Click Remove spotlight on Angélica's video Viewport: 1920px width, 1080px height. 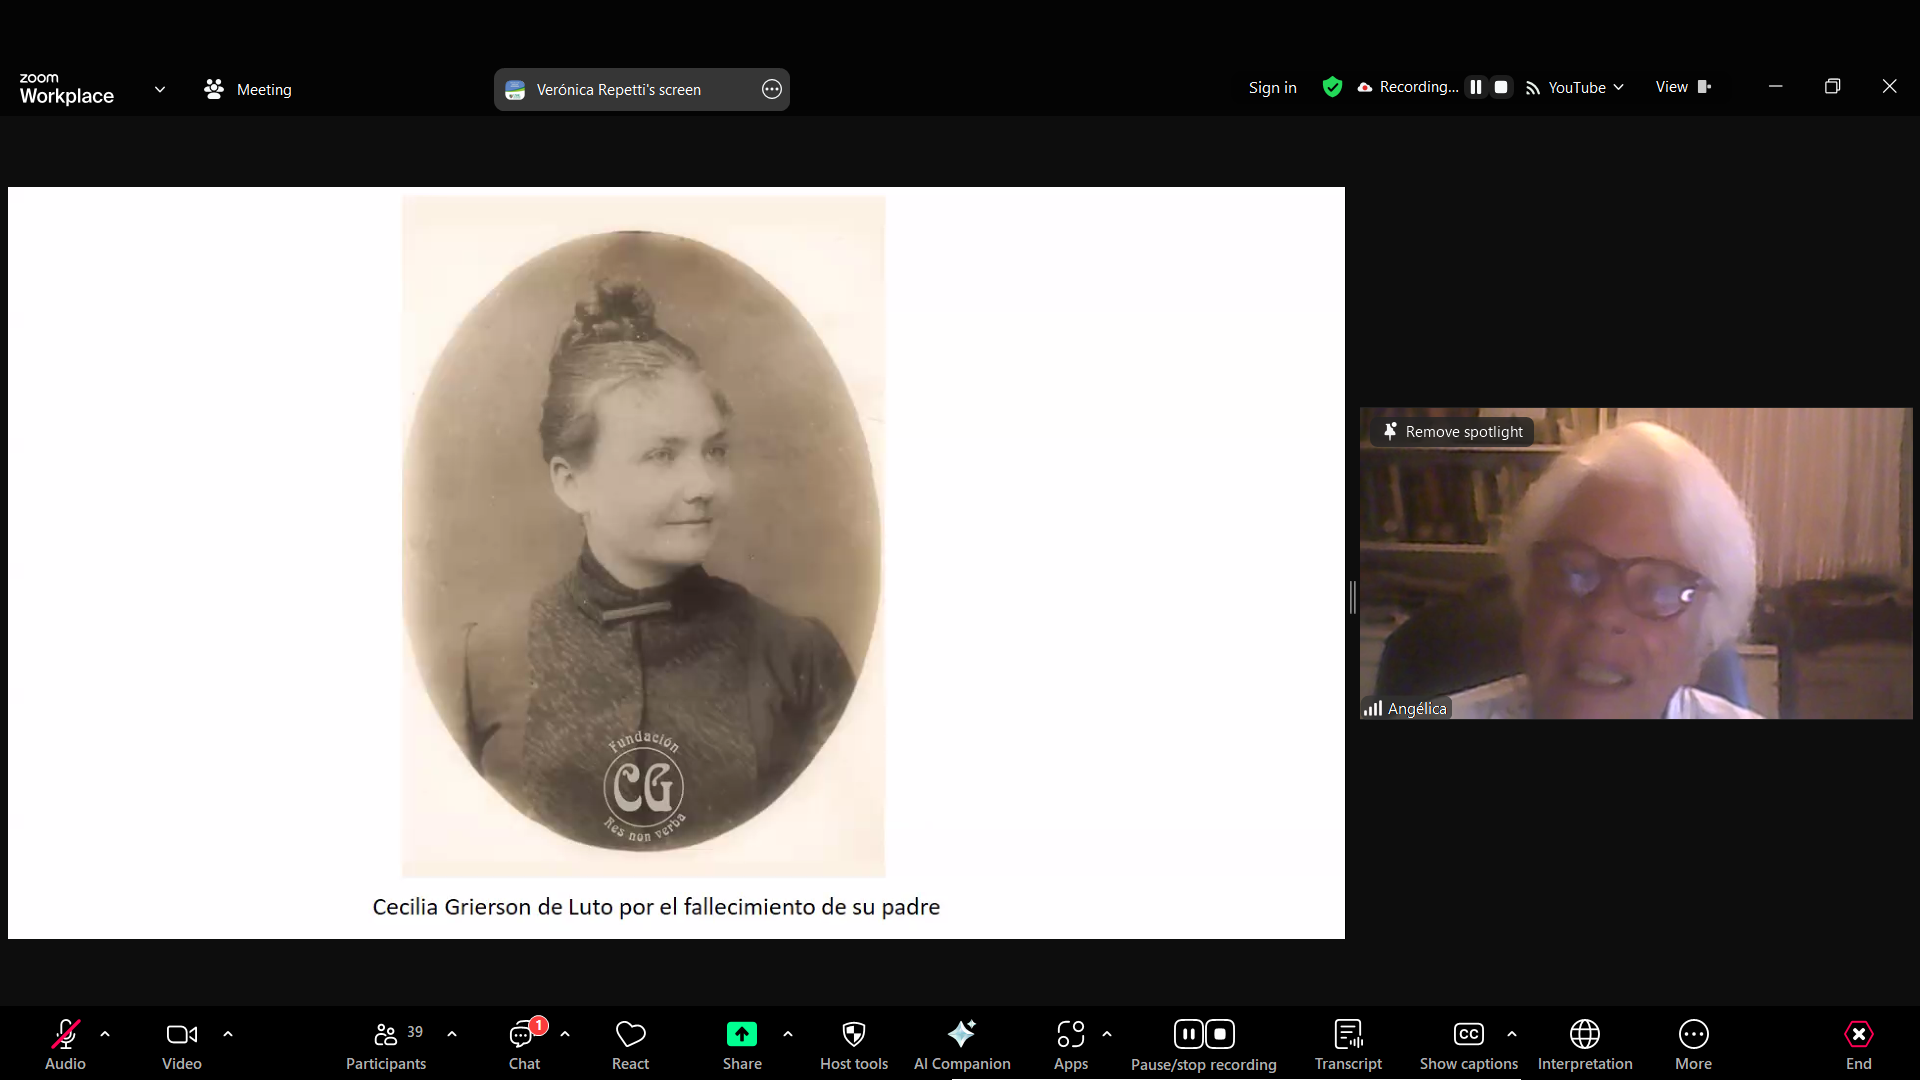point(1453,431)
